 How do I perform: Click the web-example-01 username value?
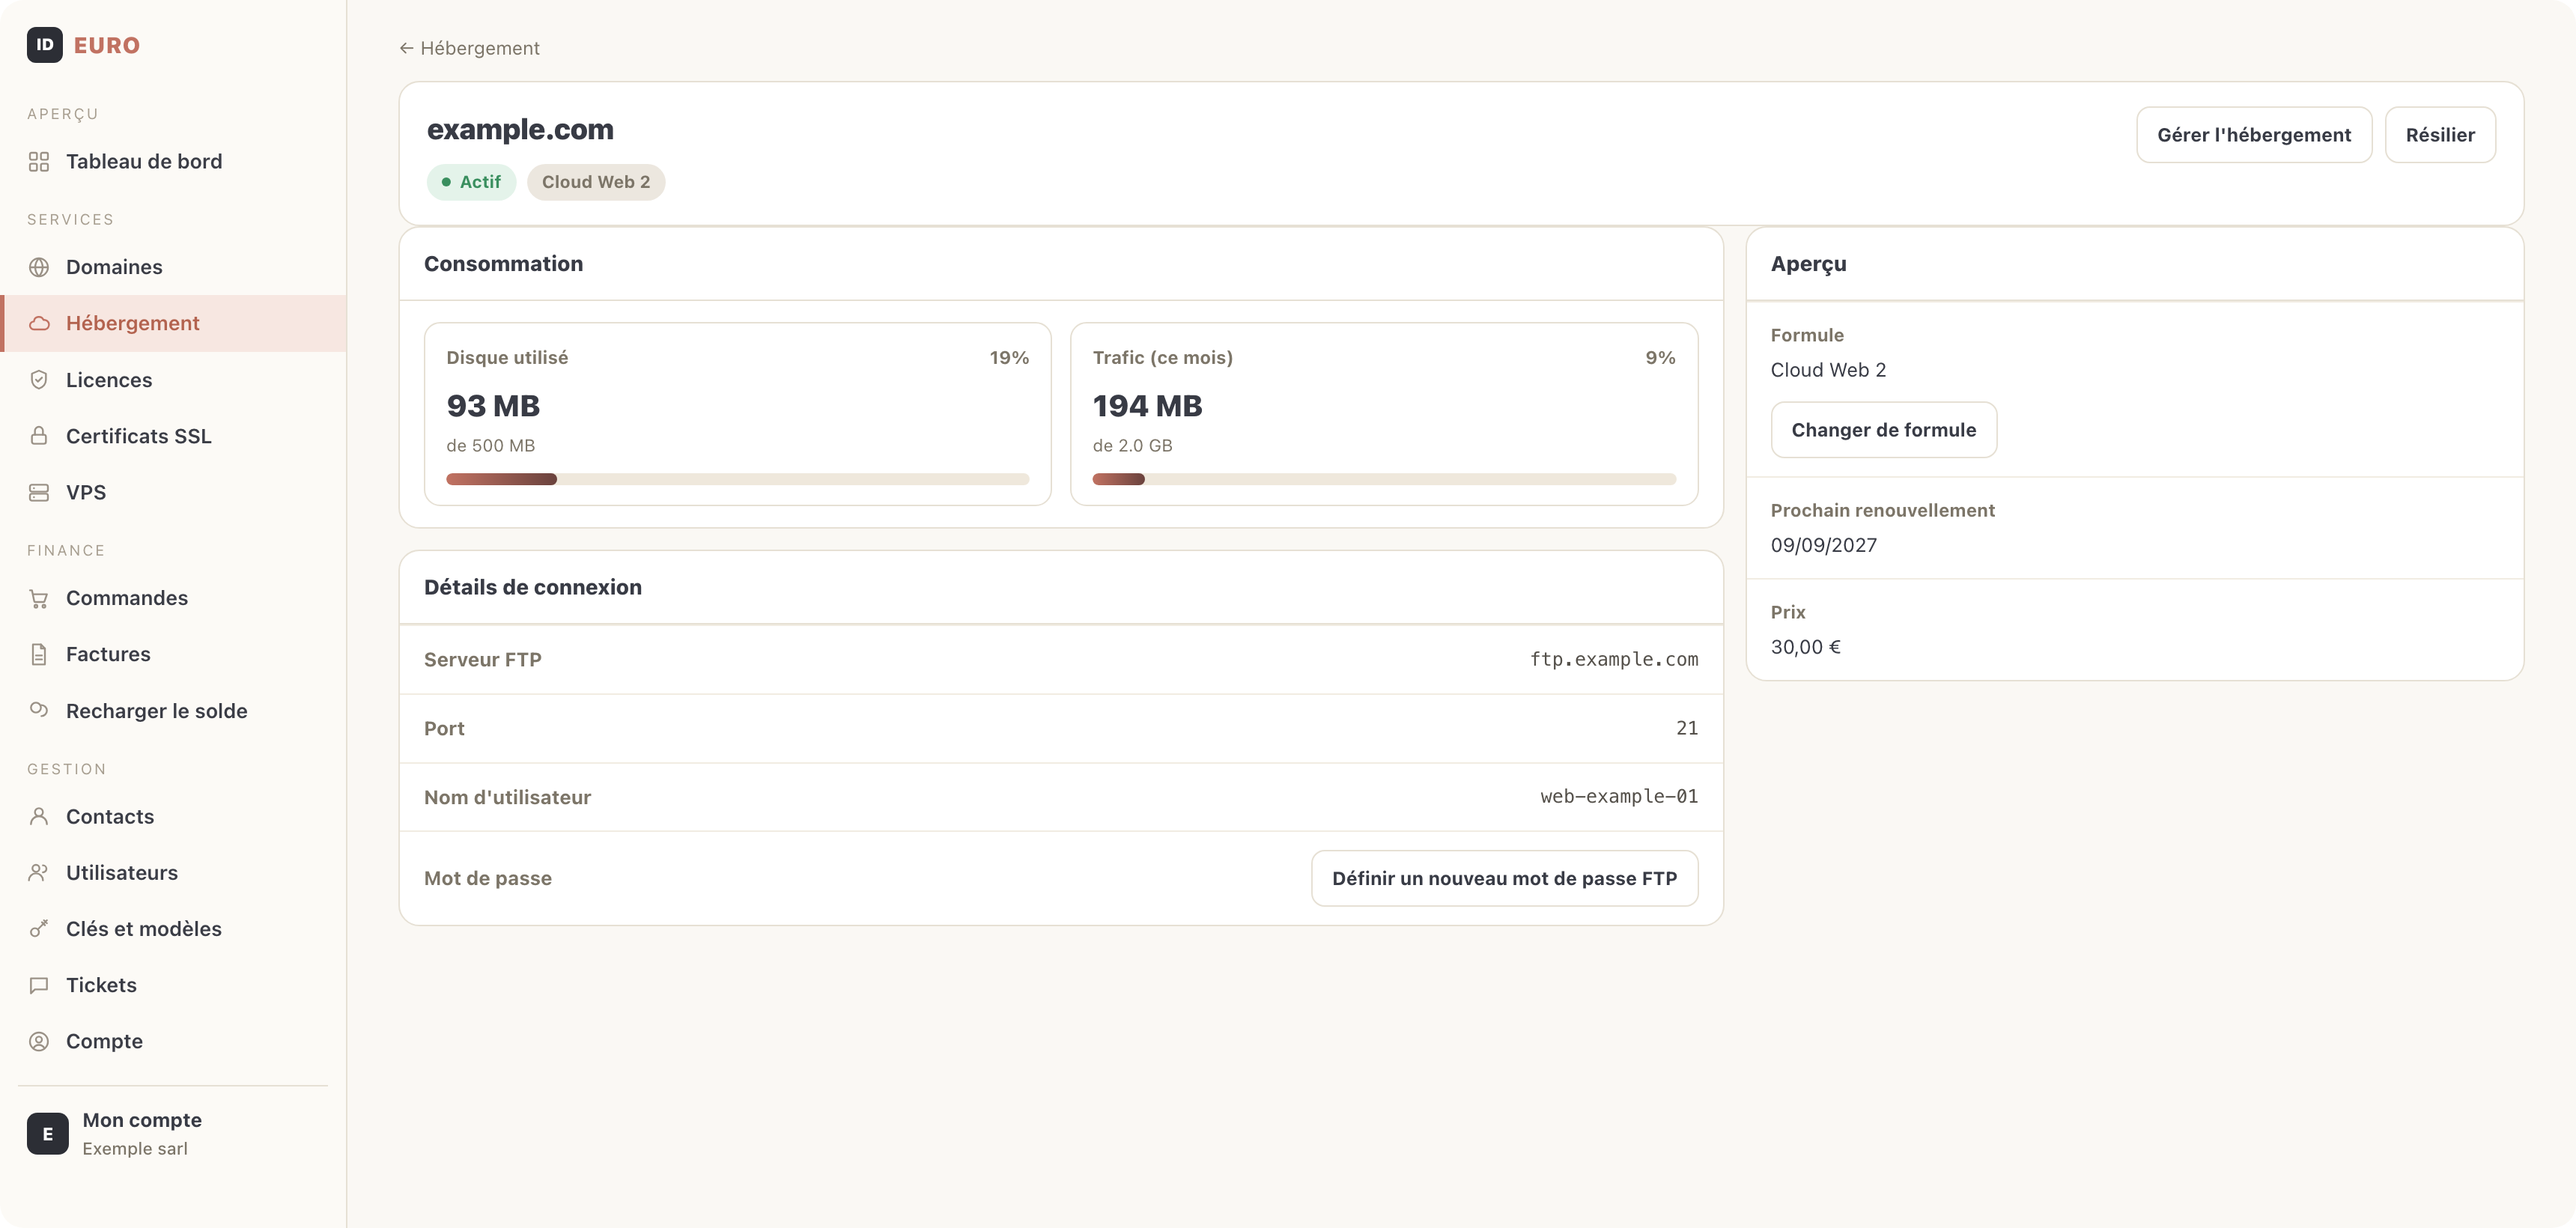click(1618, 796)
